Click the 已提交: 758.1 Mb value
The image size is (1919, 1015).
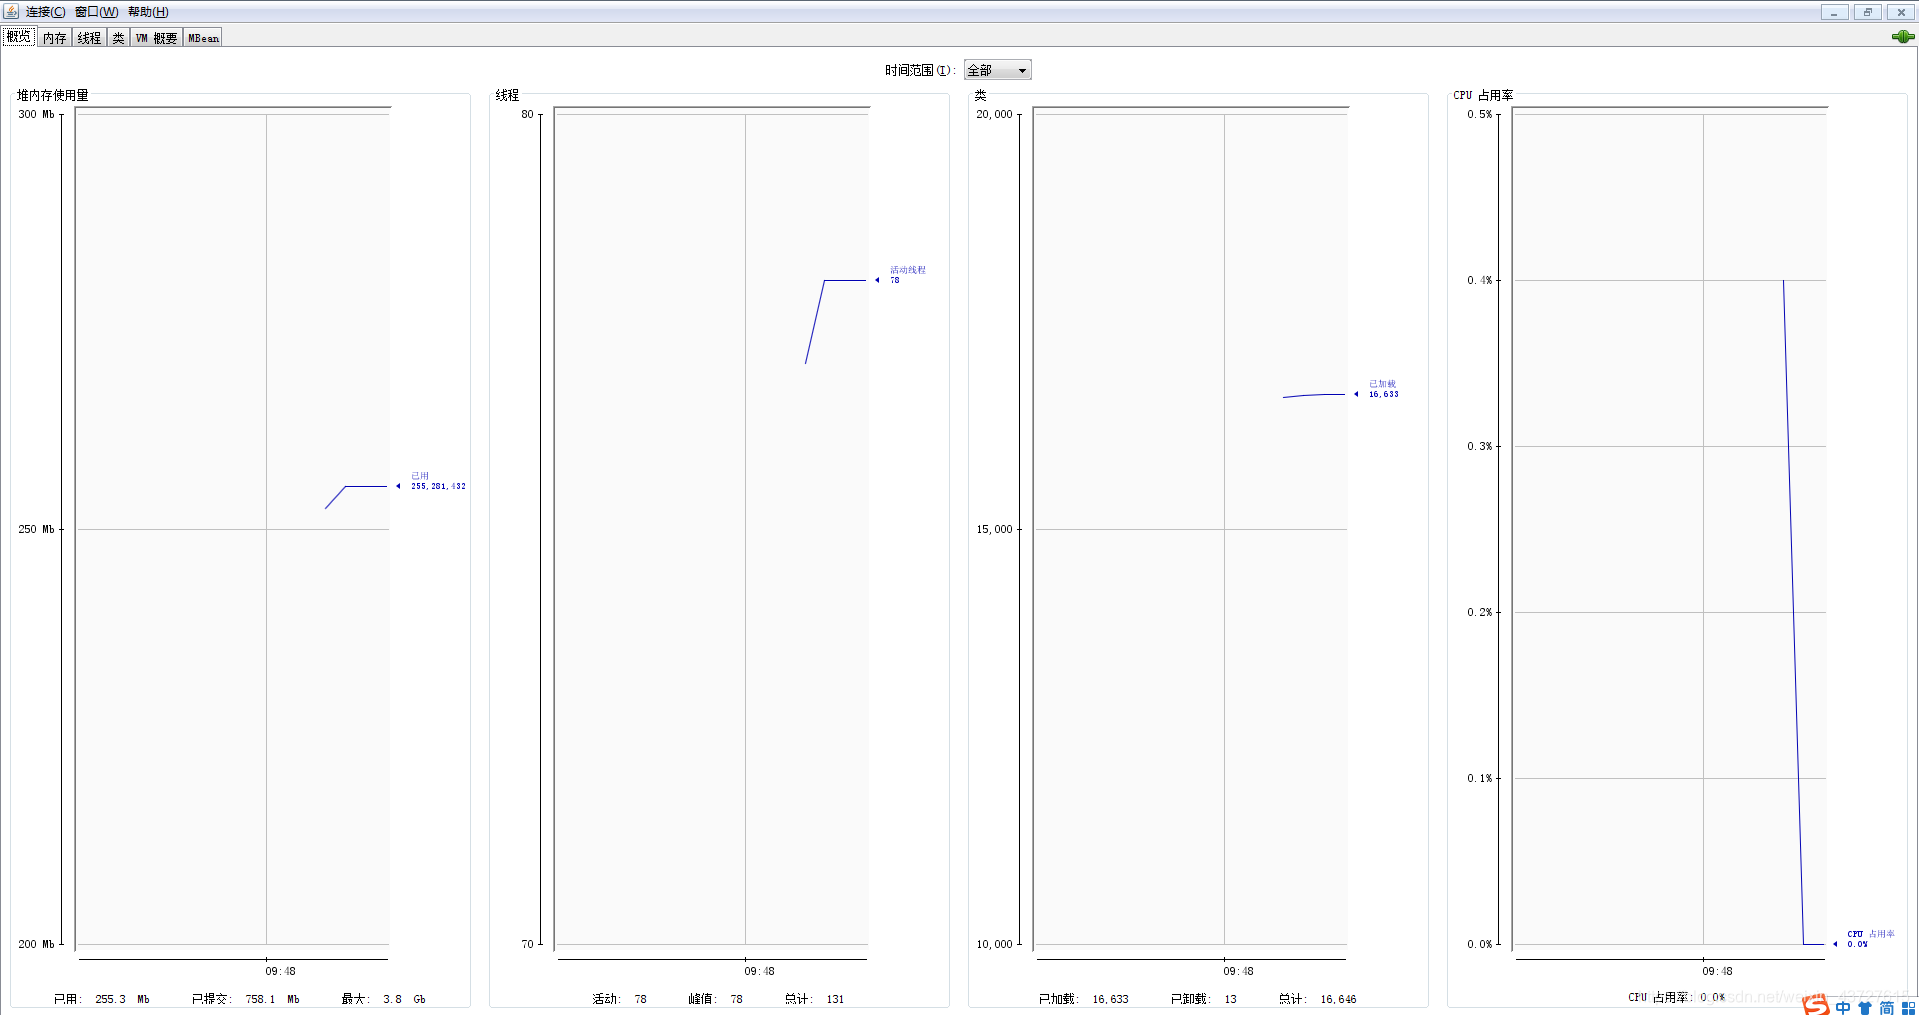click(x=245, y=999)
